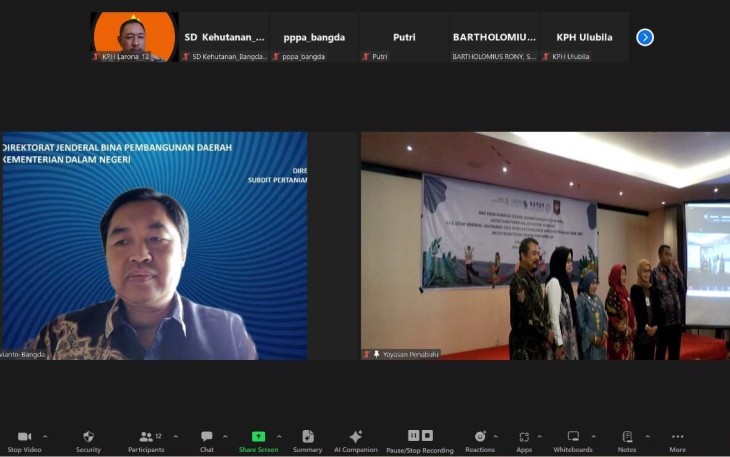This screenshot has width=730, height=457.
Task: Expand the Apps options caret
Action: [x=540, y=437]
